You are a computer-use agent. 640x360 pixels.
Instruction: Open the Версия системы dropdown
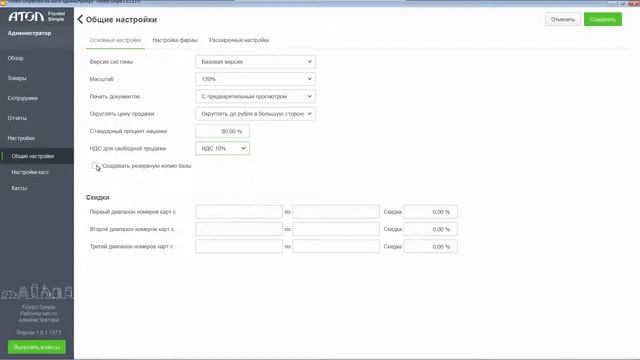(256, 62)
